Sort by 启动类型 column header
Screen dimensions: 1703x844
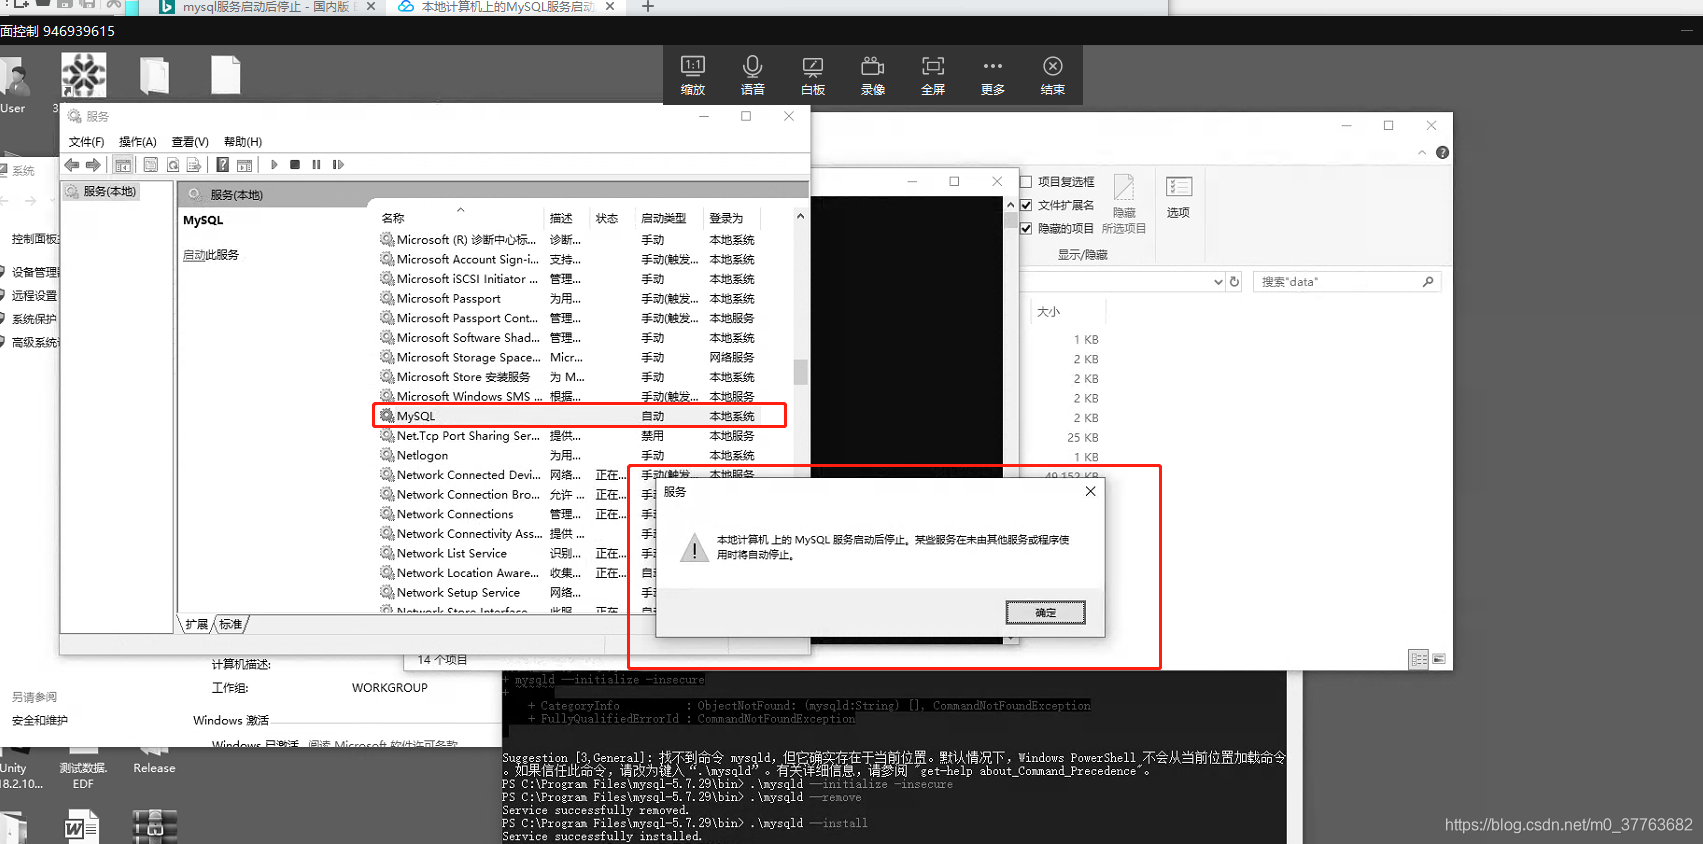[668, 218]
